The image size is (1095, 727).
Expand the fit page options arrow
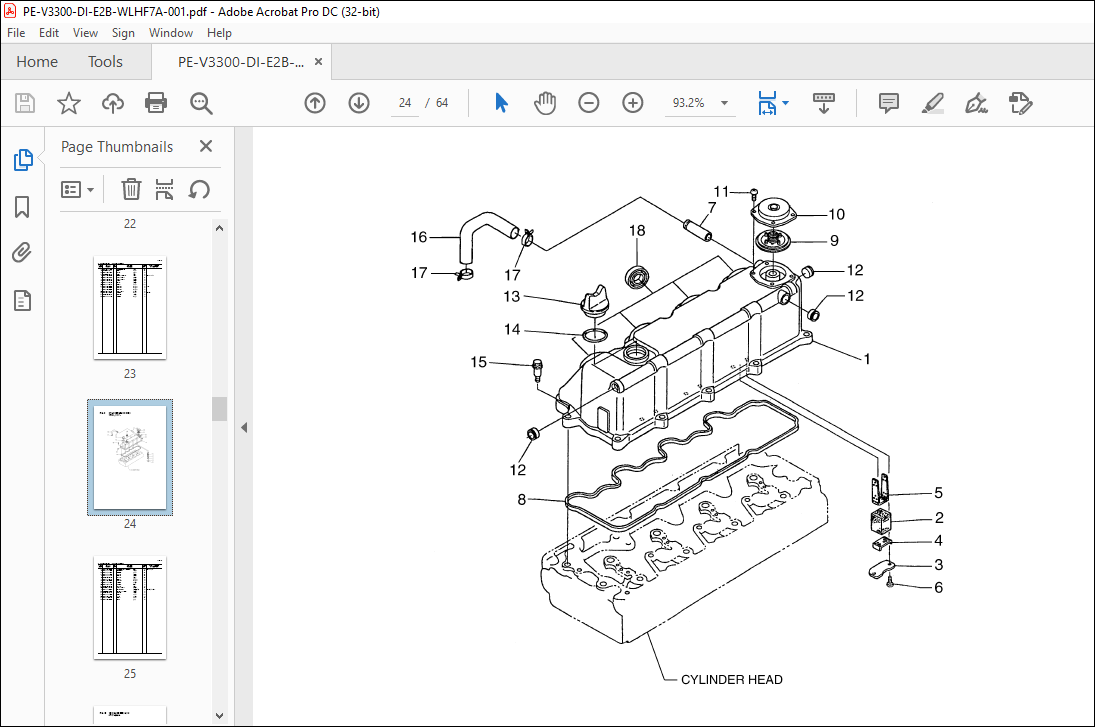pos(786,103)
